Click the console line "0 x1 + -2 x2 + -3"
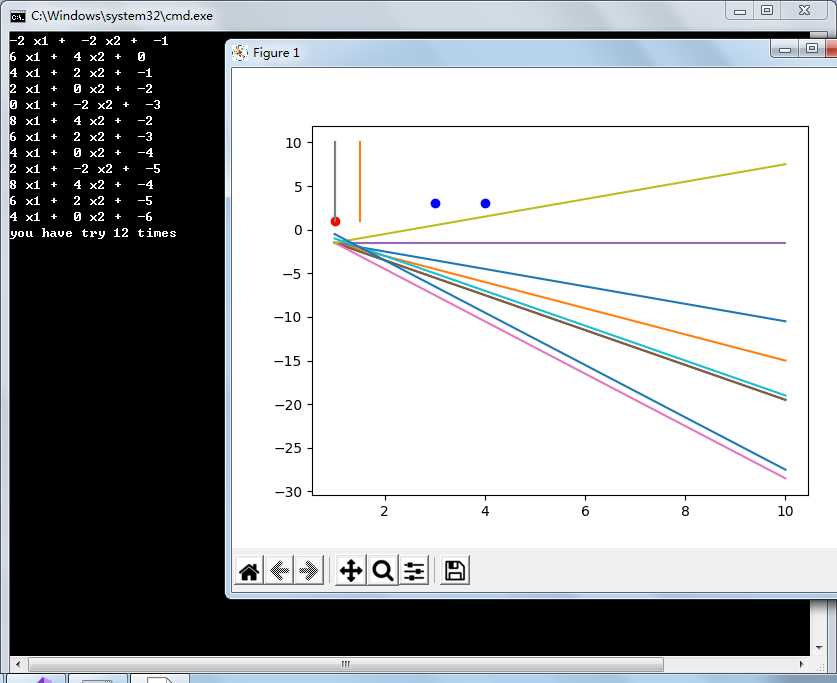This screenshot has height=683, width=837. click(x=85, y=105)
